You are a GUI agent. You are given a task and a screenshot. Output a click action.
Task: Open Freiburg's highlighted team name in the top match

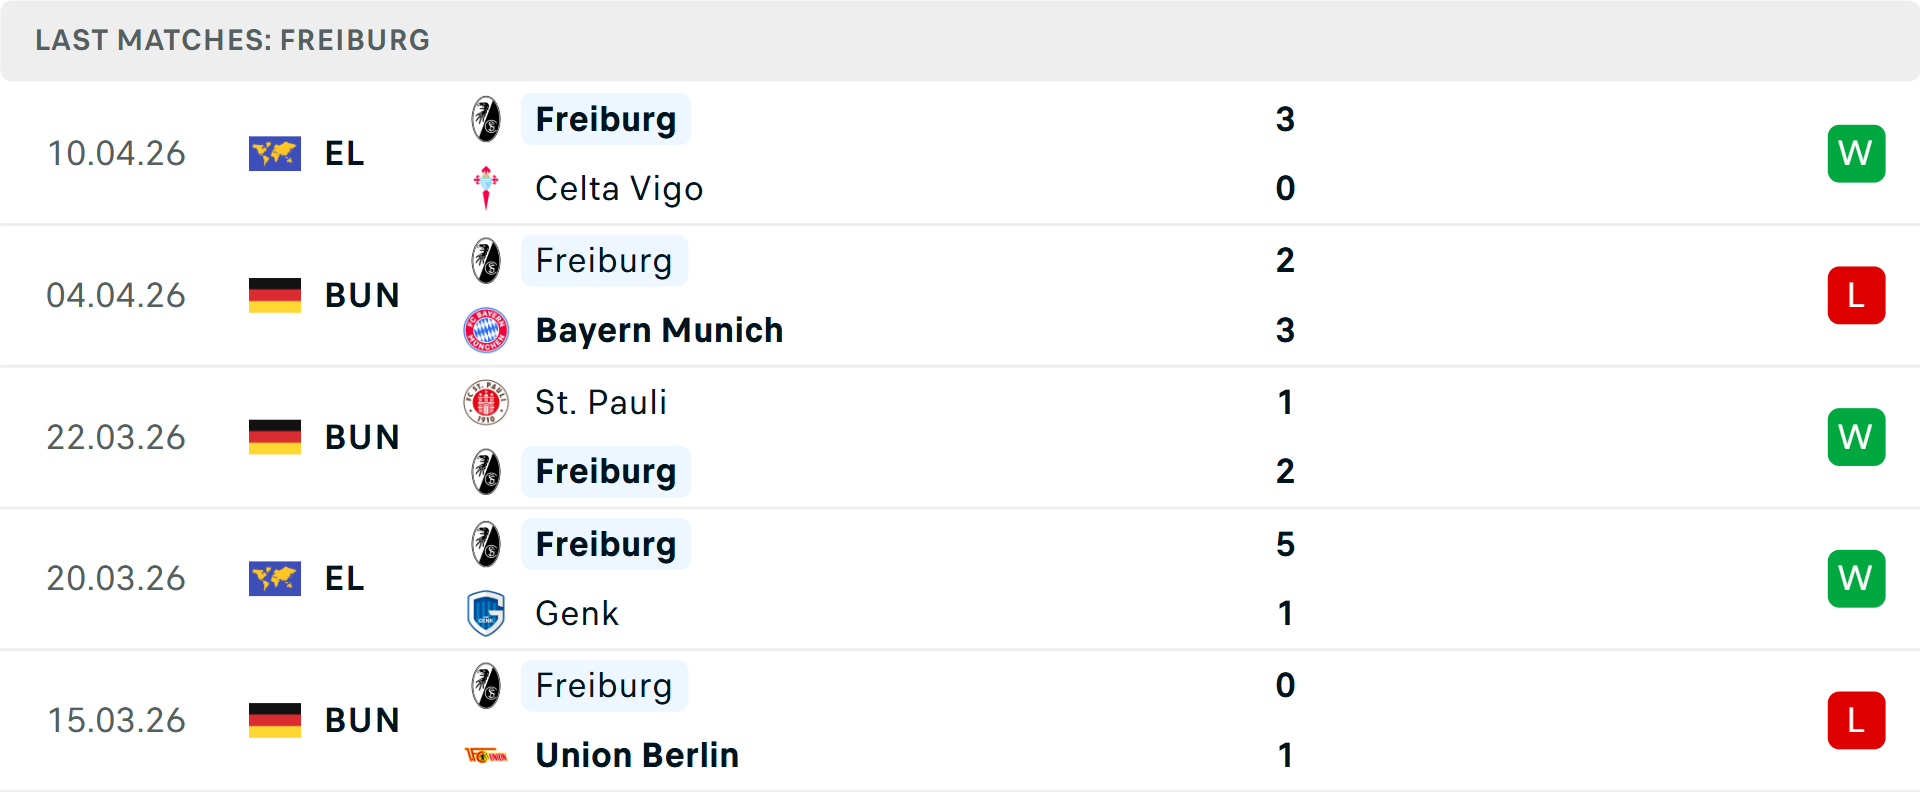606,119
